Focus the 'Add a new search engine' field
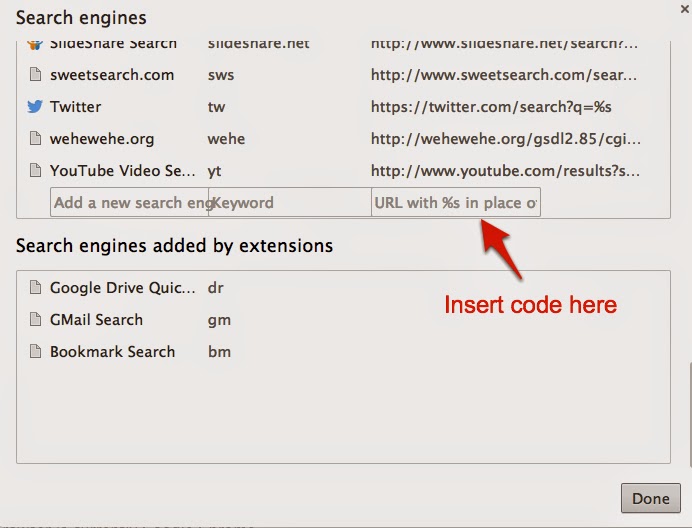692x528 pixels. pyautogui.click(x=129, y=202)
